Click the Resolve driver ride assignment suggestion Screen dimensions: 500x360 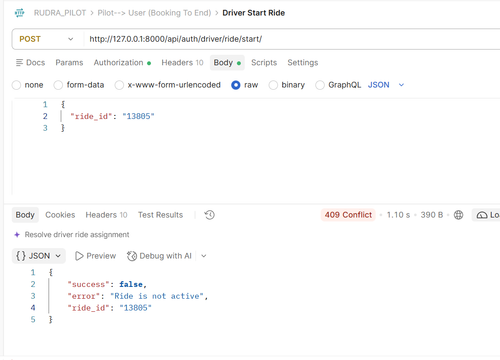77,235
